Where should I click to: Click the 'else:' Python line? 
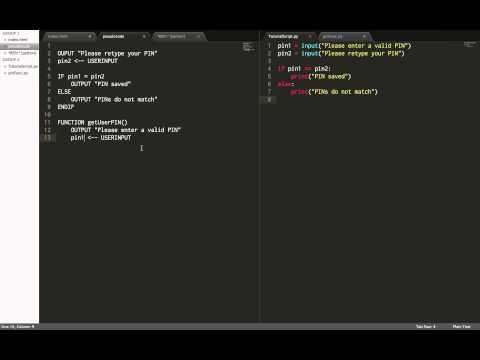[286, 84]
